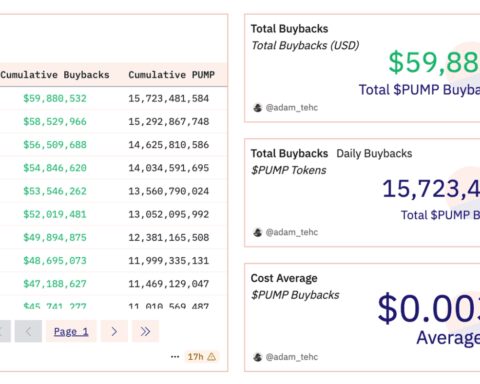Click the Page 1 link

point(71,331)
